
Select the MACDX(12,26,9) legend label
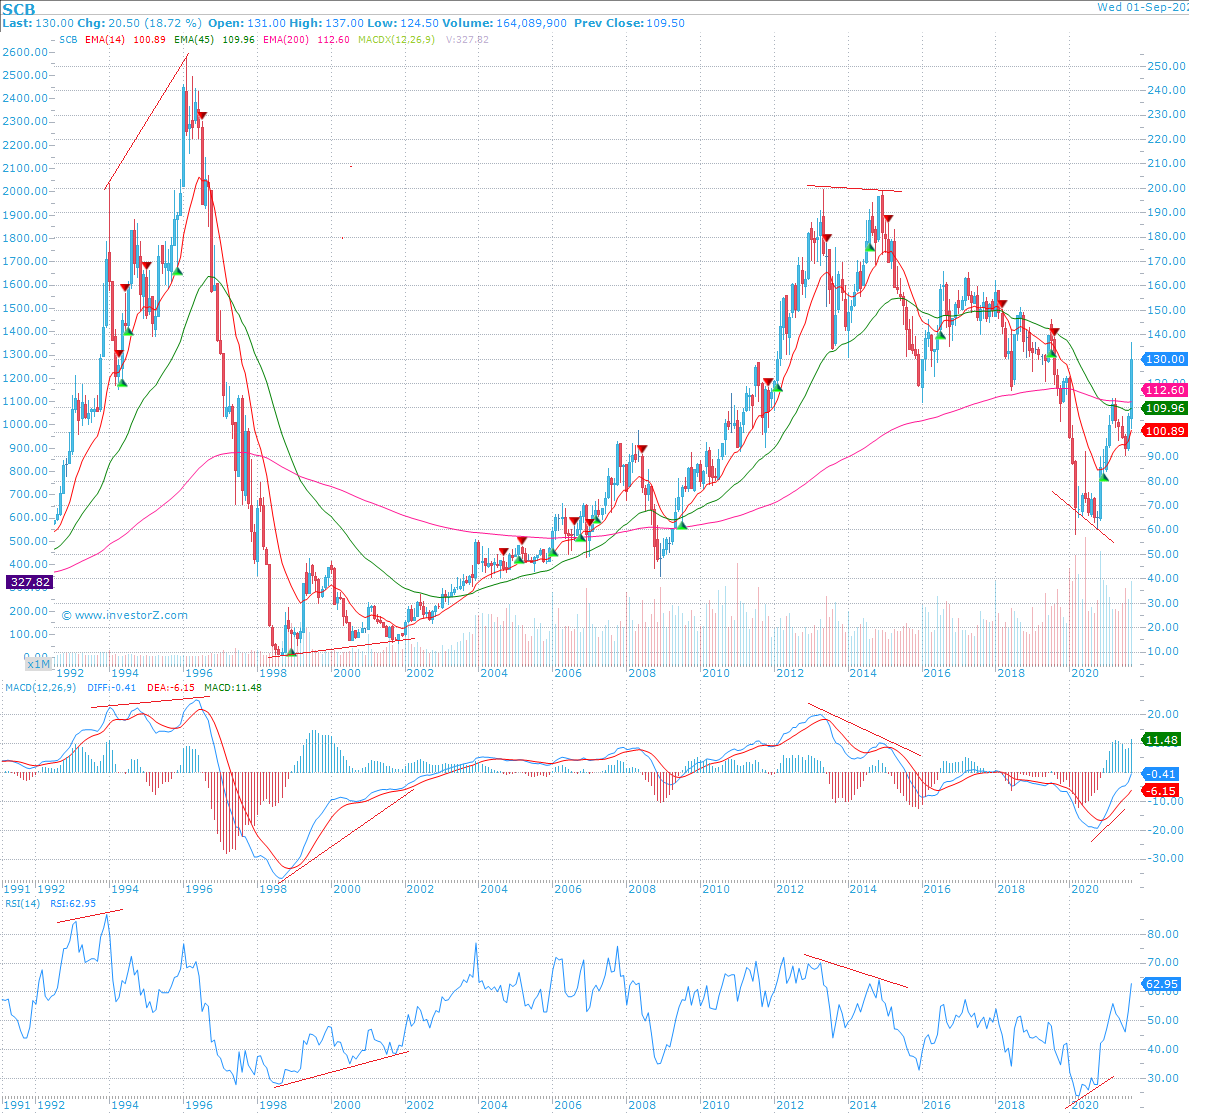(396, 40)
